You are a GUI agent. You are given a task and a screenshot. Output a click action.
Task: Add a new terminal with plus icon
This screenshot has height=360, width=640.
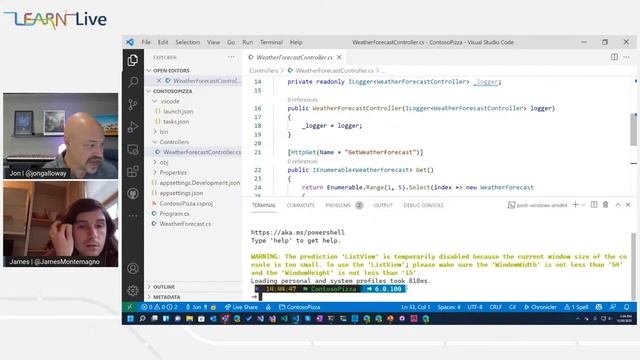tap(575, 205)
